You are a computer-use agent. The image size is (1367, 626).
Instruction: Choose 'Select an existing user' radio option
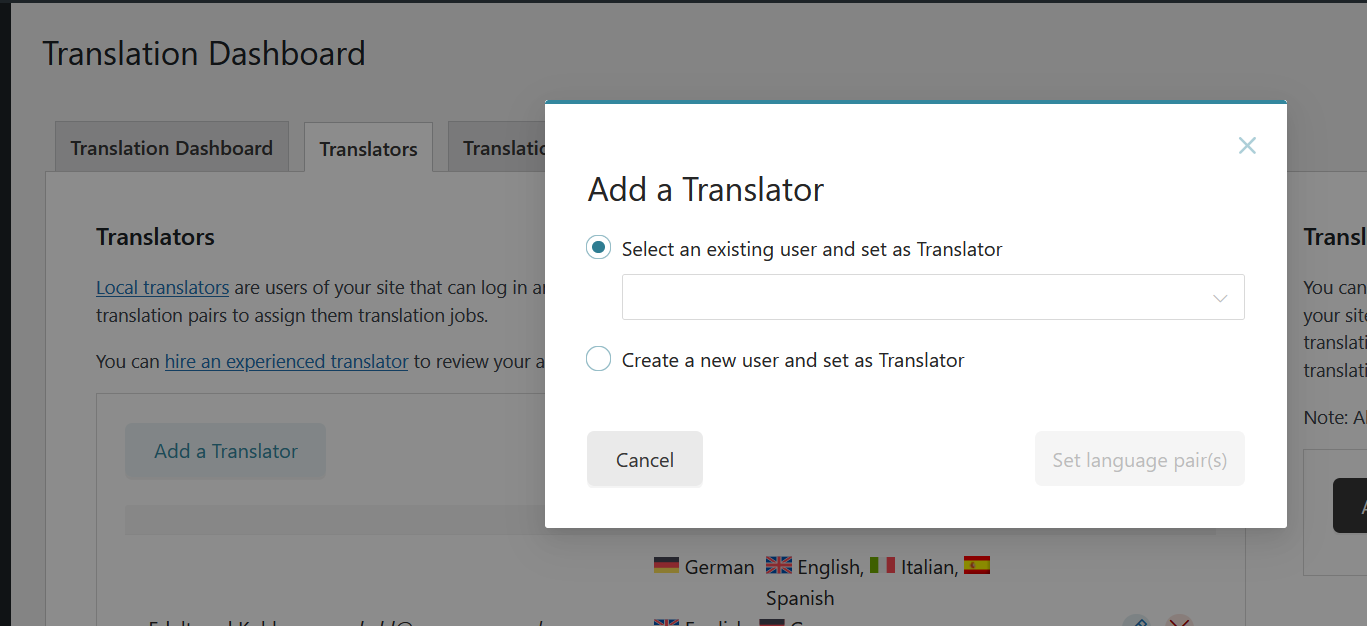[x=599, y=248]
